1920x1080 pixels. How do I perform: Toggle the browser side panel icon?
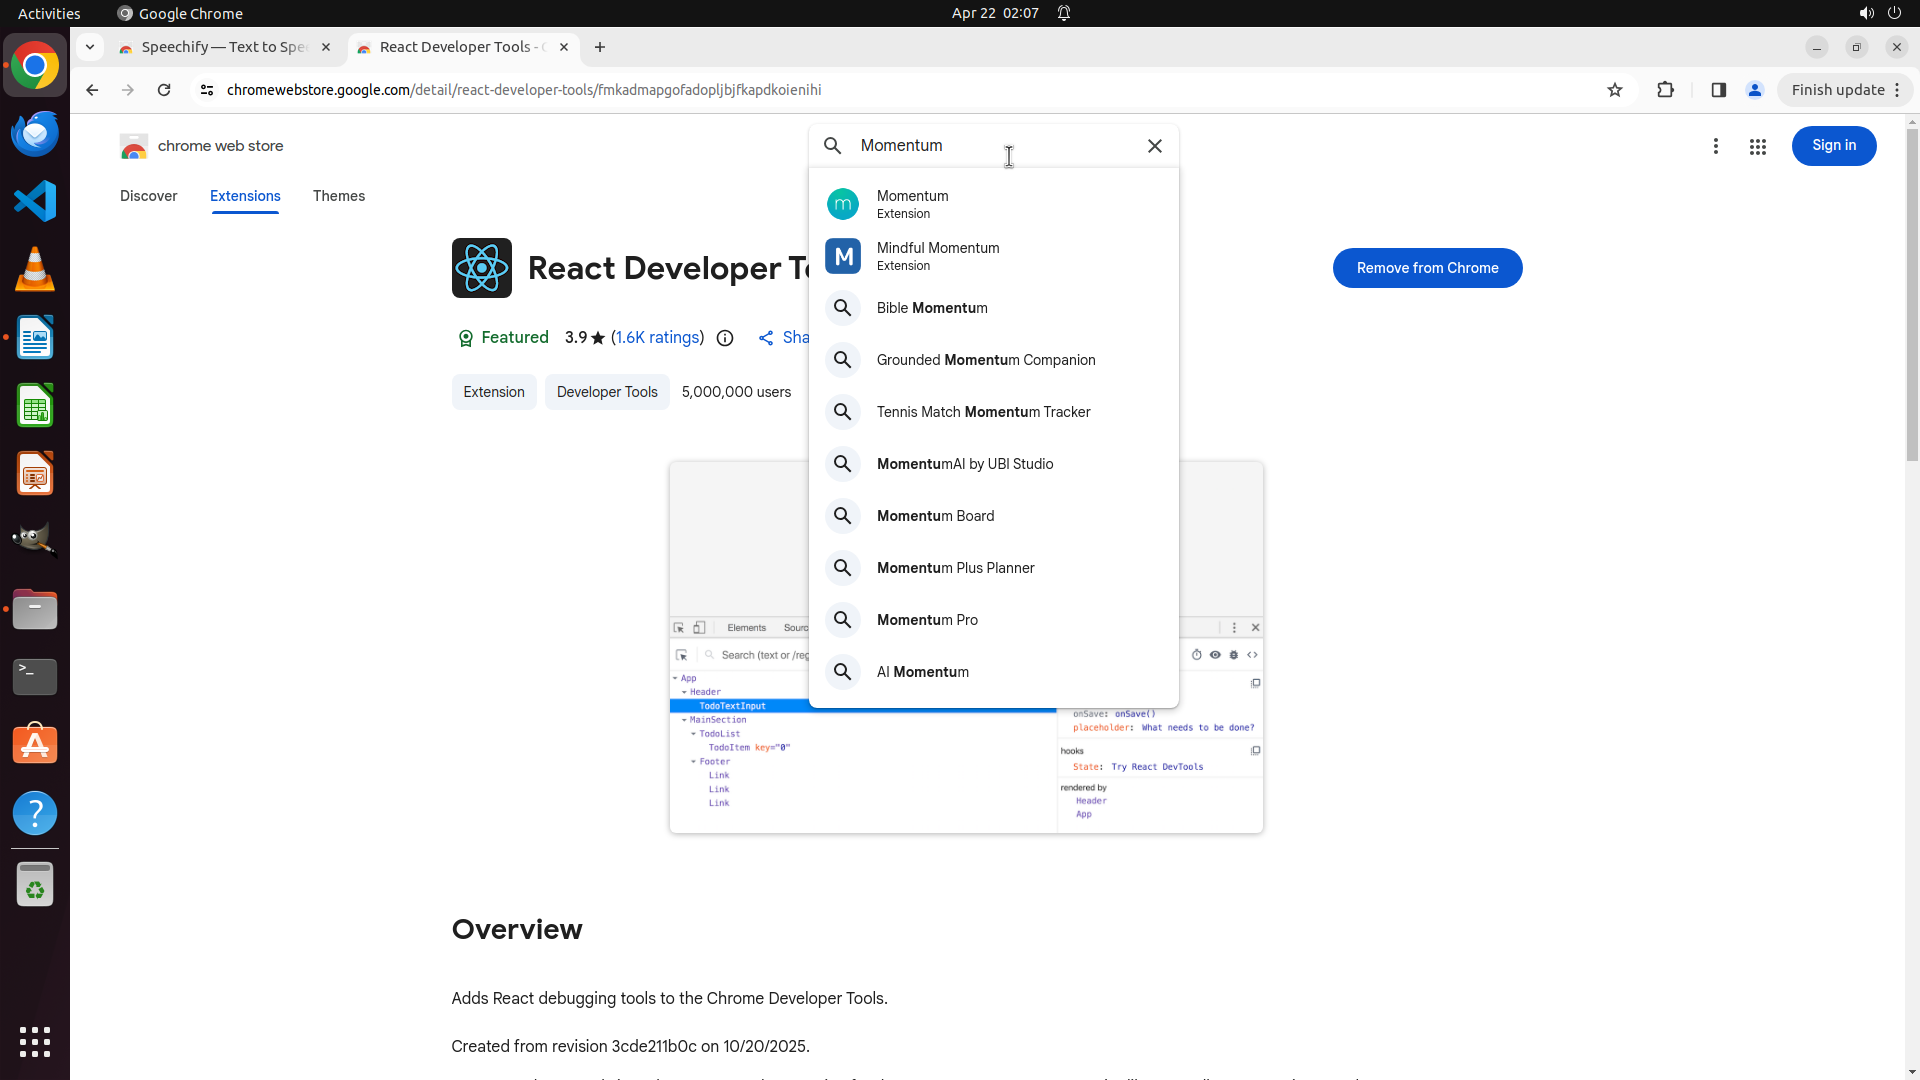[1718, 90]
